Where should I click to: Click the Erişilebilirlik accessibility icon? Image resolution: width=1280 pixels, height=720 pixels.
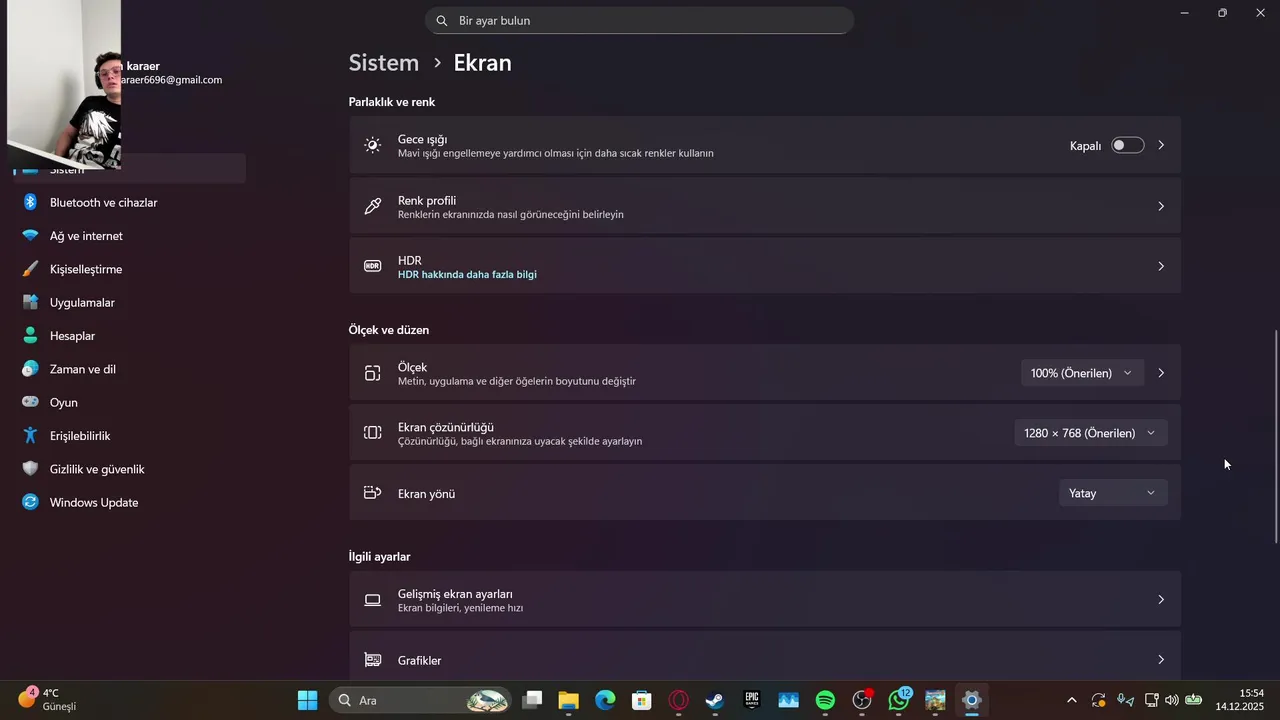[x=30, y=436]
